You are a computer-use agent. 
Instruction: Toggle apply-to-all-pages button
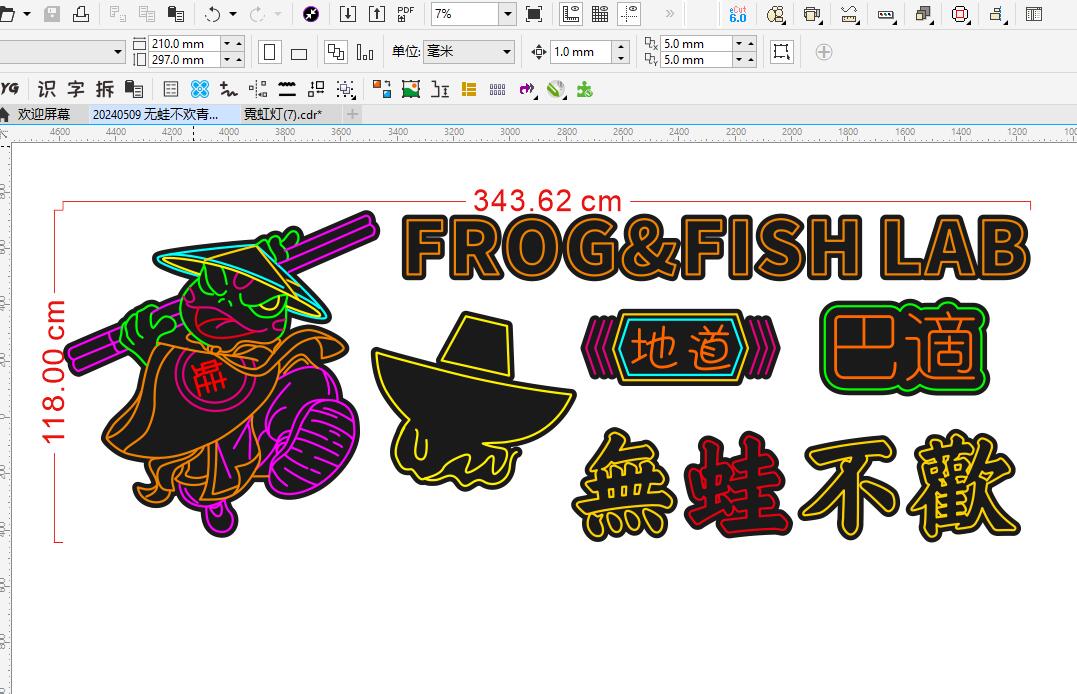336,52
